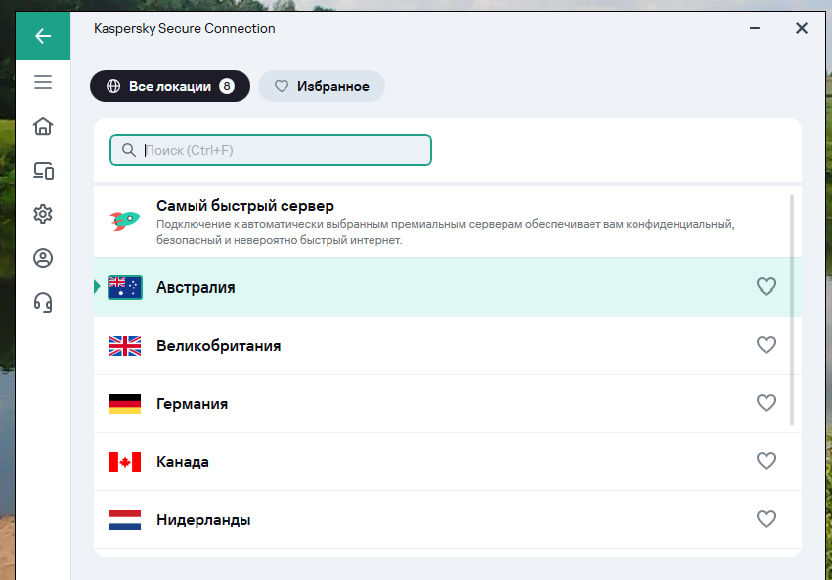This screenshot has width=832, height=580.
Task: Open the account profile icon
Action: point(43,258)
